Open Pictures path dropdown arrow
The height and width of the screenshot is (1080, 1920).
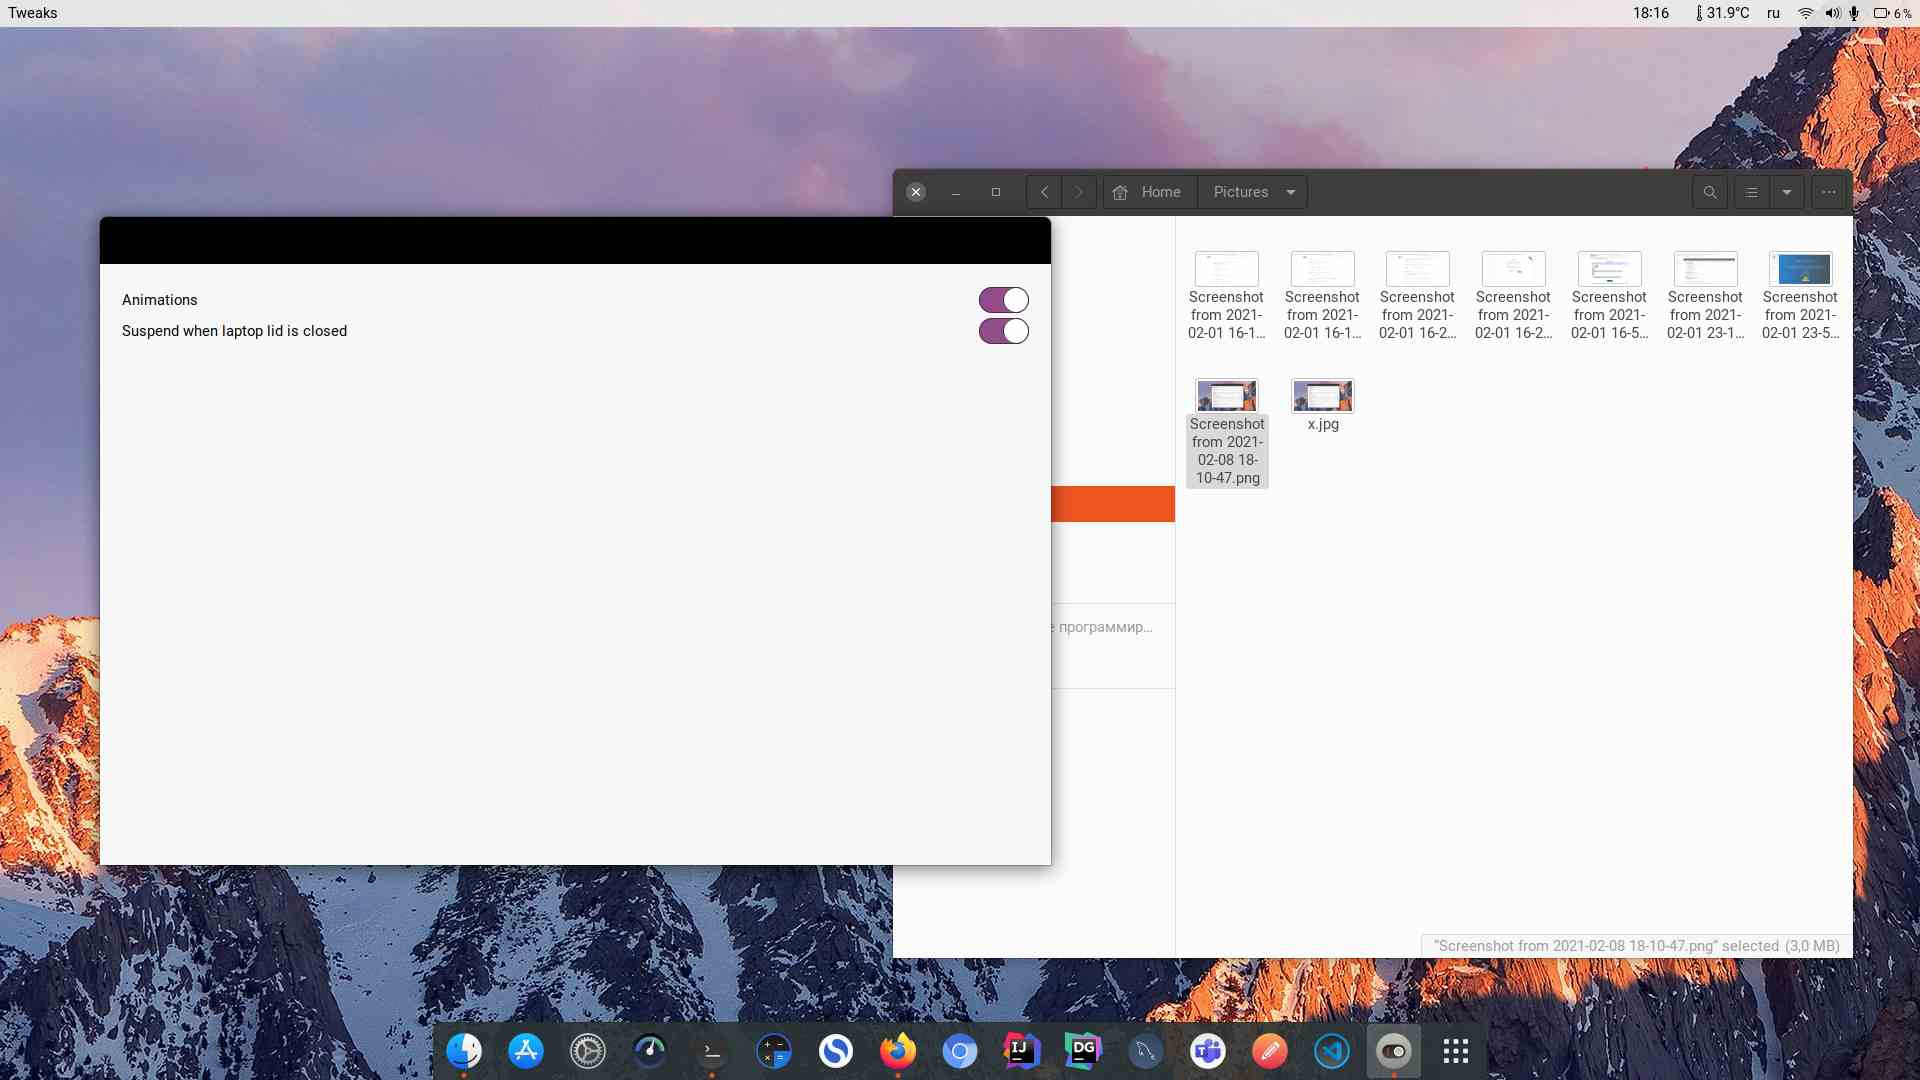[x=1291, y=192]
